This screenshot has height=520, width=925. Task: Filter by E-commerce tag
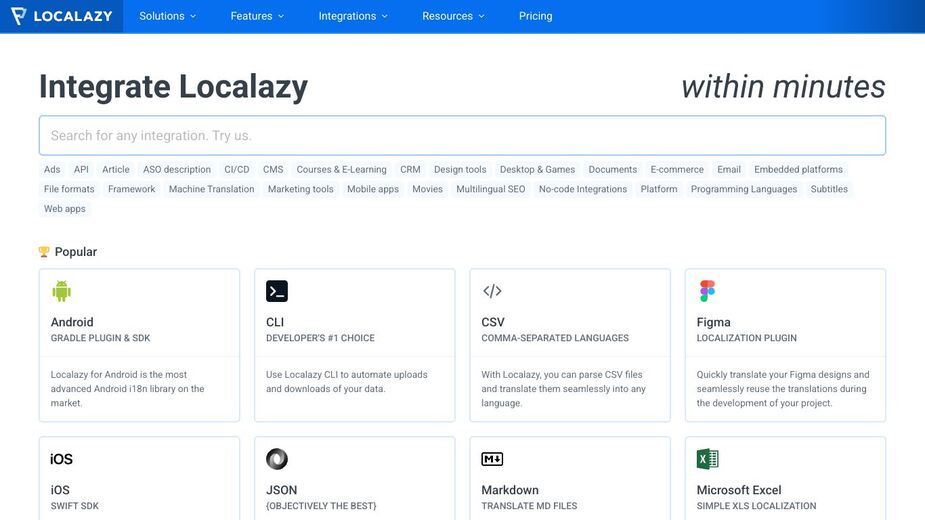point(677,169)
